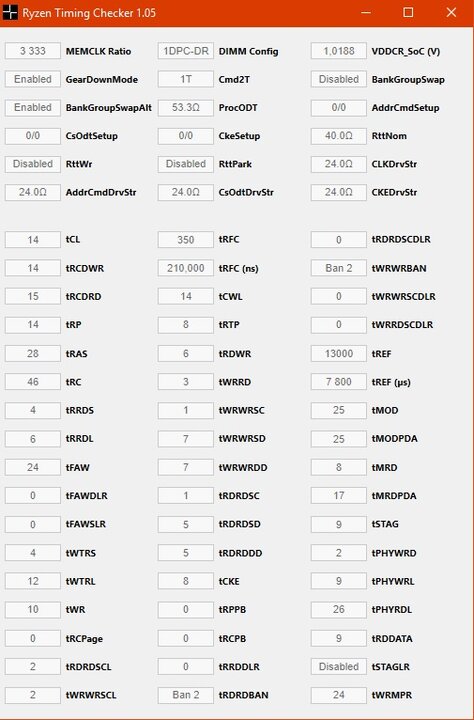Screen dimensions: 474x720
Task: Click the tWRWRBAN Ban 2 field
Action: pyautogui.click(x=339, y=268)
